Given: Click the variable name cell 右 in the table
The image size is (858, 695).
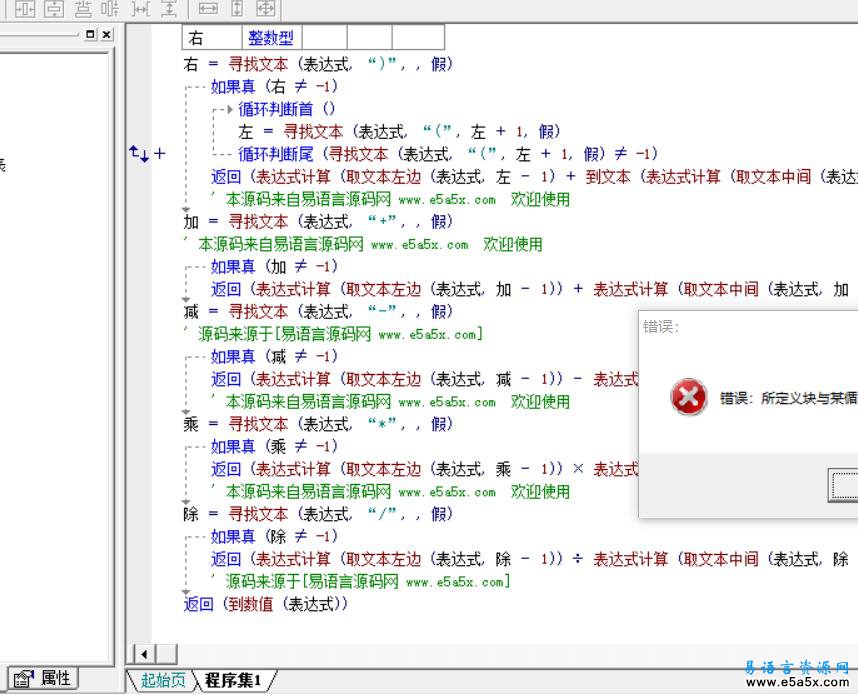Looking at the screenshot, I should (x=196, y=38).
